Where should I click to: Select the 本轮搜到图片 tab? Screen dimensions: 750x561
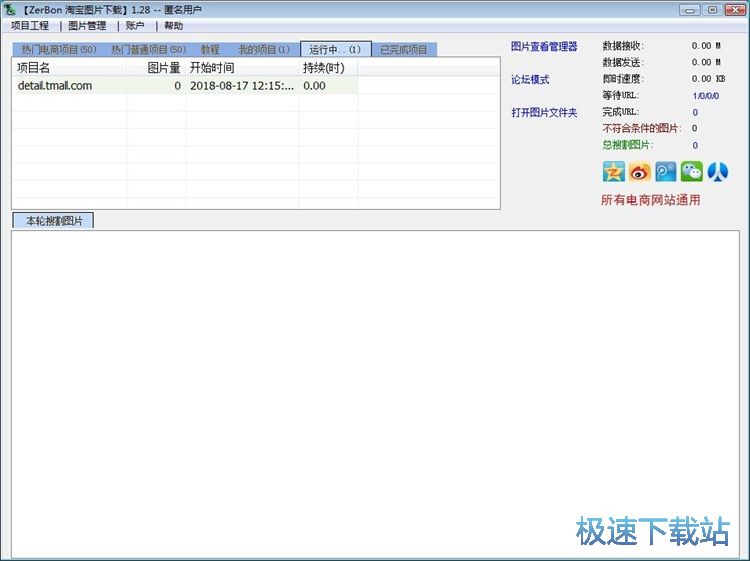point(54,221)
